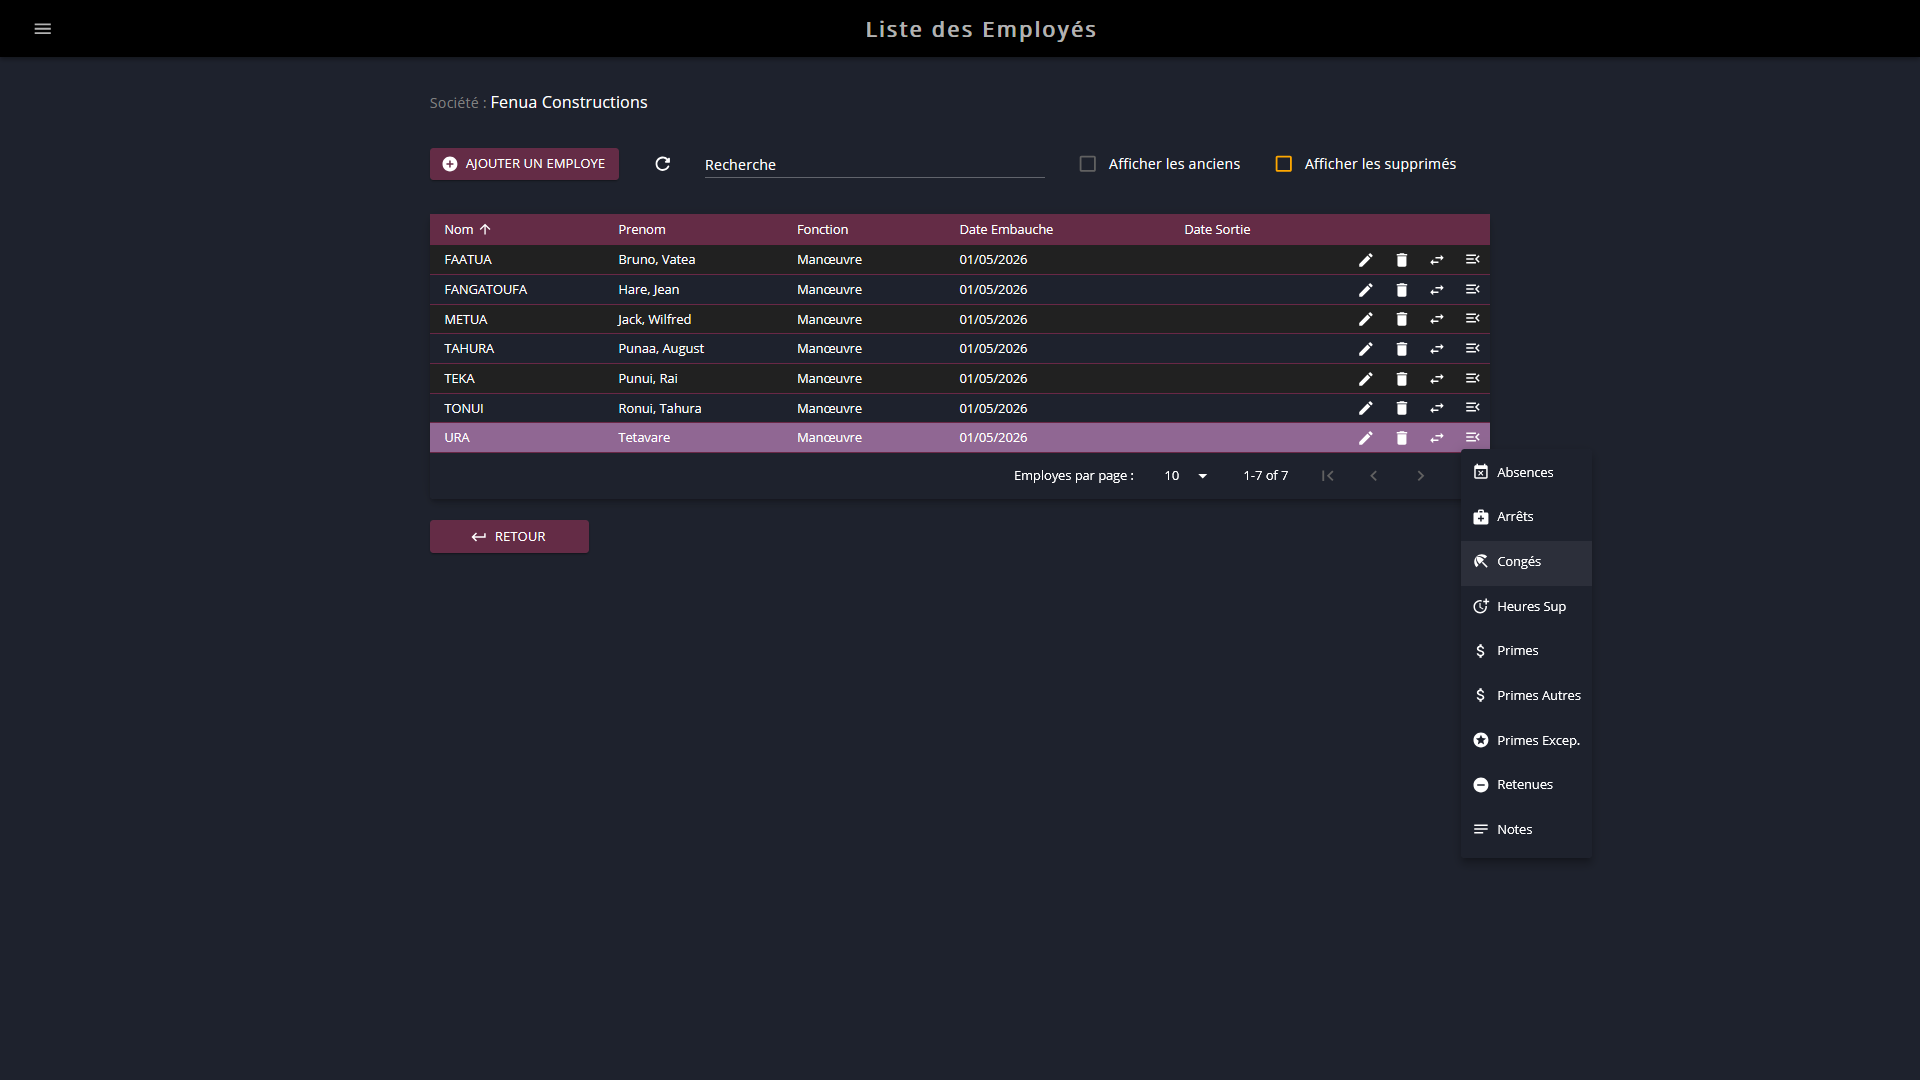The width and height of the screenshot is (1920, 1080).
Task: Click transfer arrows icon for FANGATOUFA
Action: 1437,290
